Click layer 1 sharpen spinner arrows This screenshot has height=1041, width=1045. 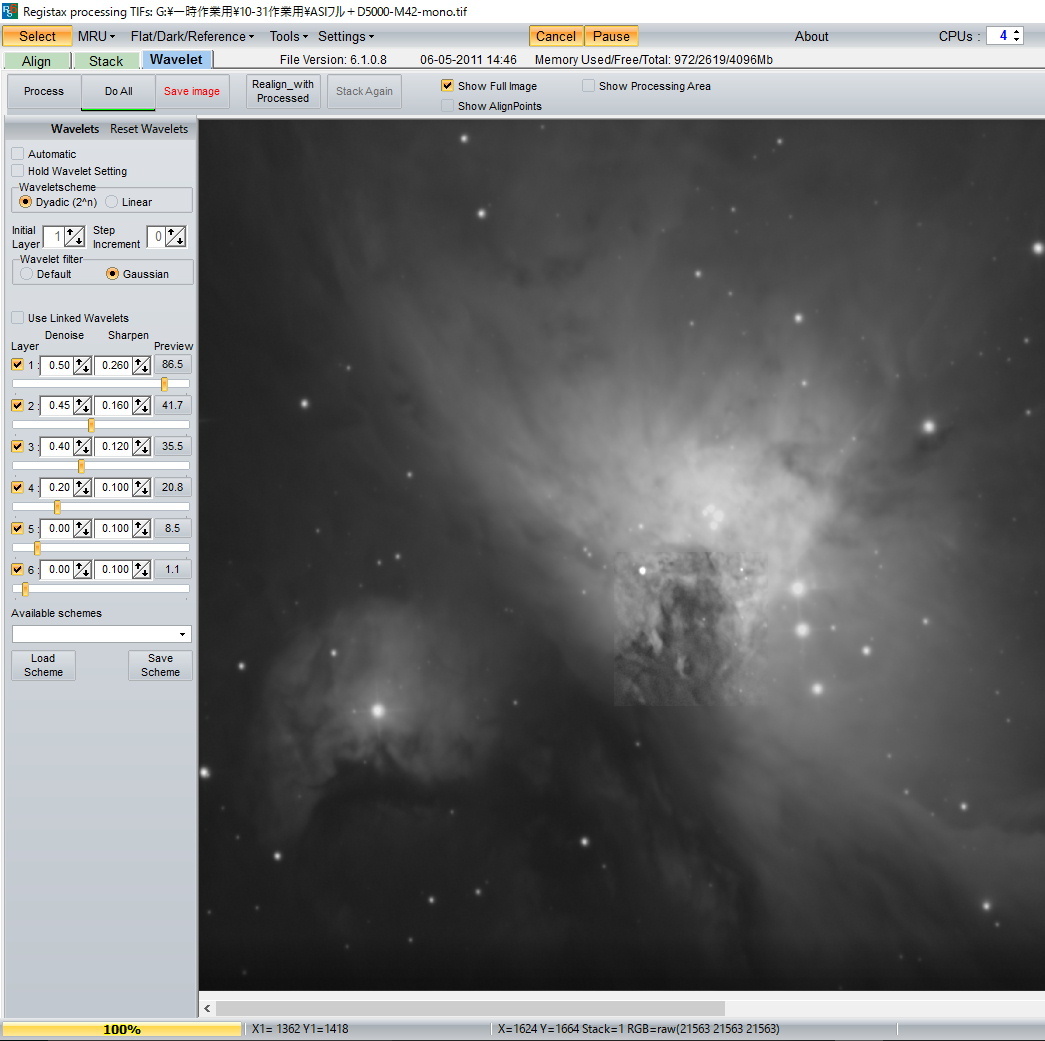tap(141, 365)
